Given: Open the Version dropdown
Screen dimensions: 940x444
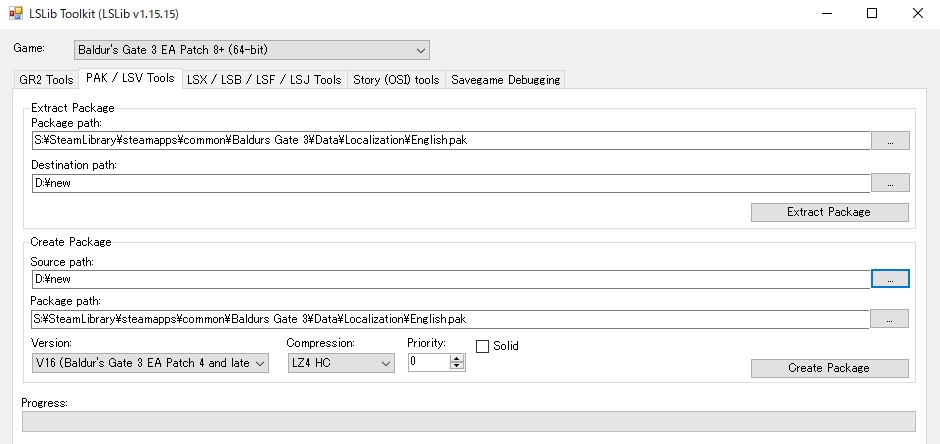Looking at the screenshot, I should (150, 363).
